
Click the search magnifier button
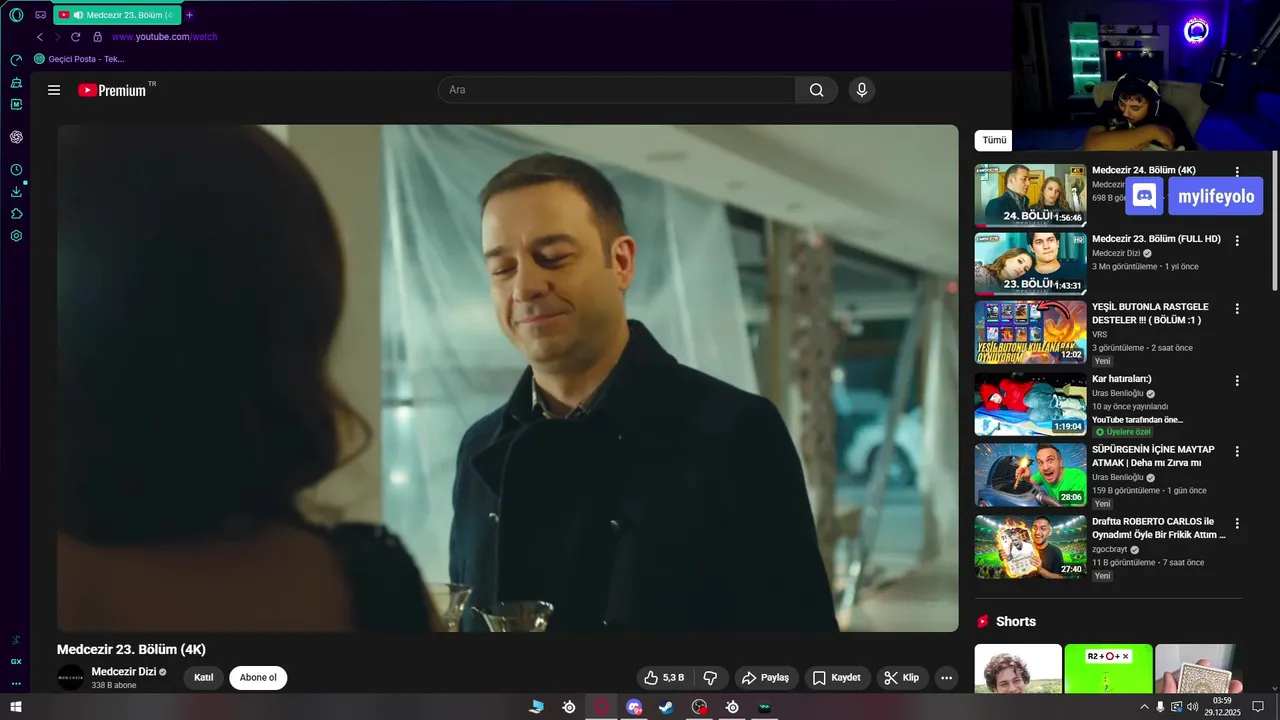pyautogui.click(x=817, y=90)
